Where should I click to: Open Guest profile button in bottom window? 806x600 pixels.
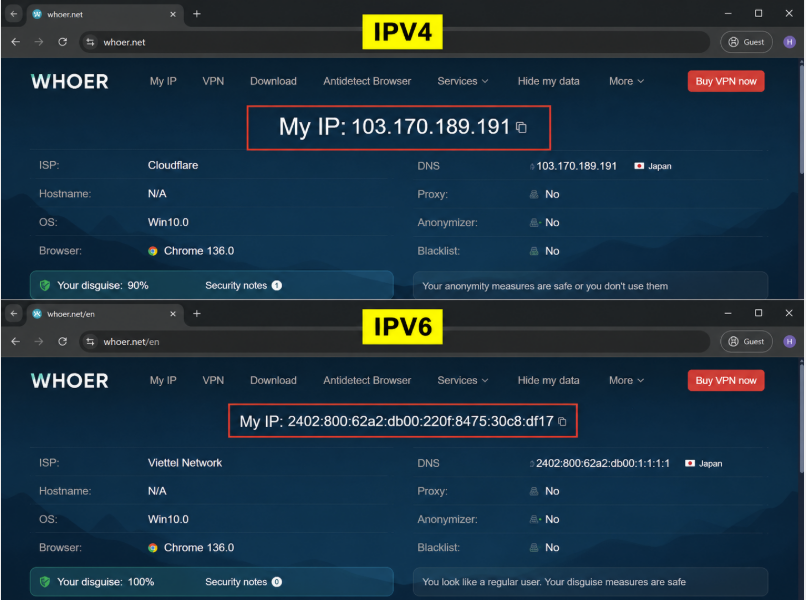click(x=746, y=341)
